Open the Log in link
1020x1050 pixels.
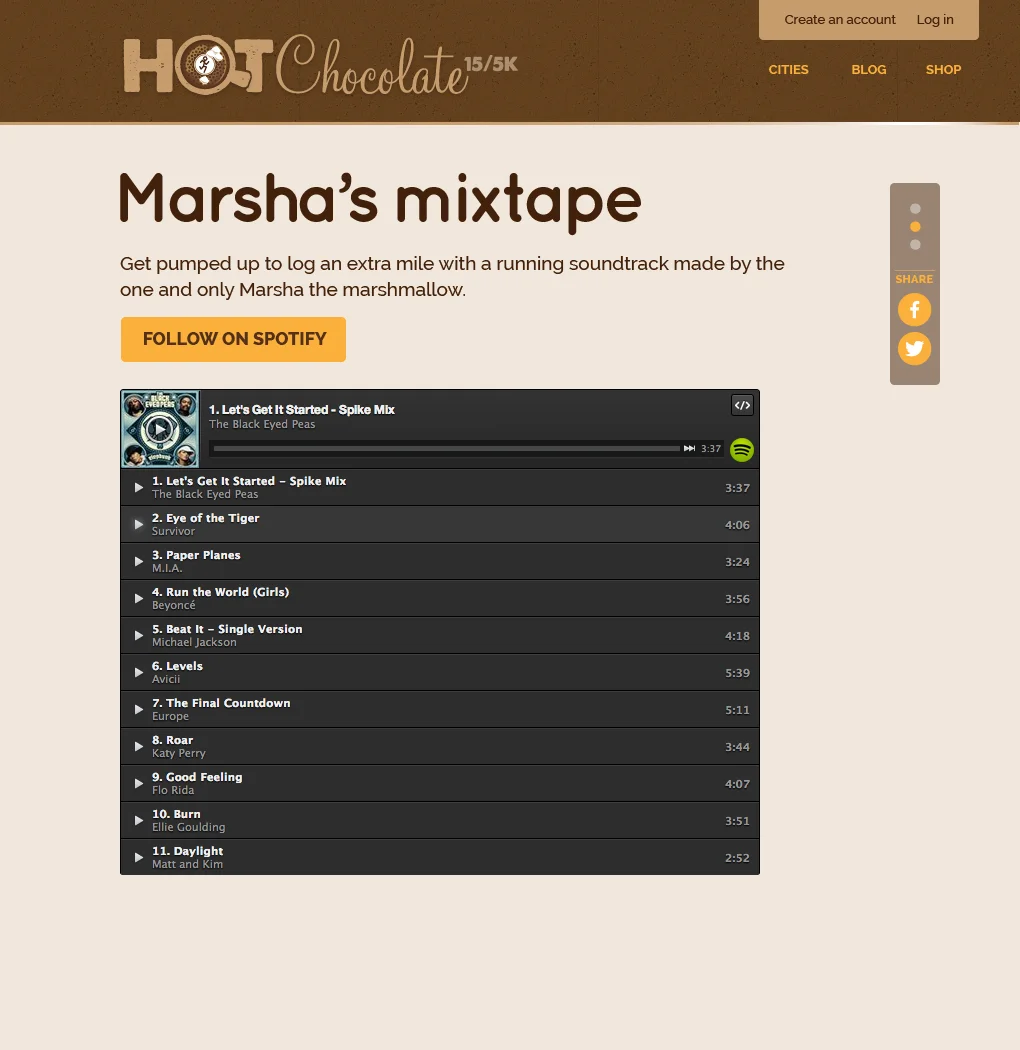click(x=935, y=19)
